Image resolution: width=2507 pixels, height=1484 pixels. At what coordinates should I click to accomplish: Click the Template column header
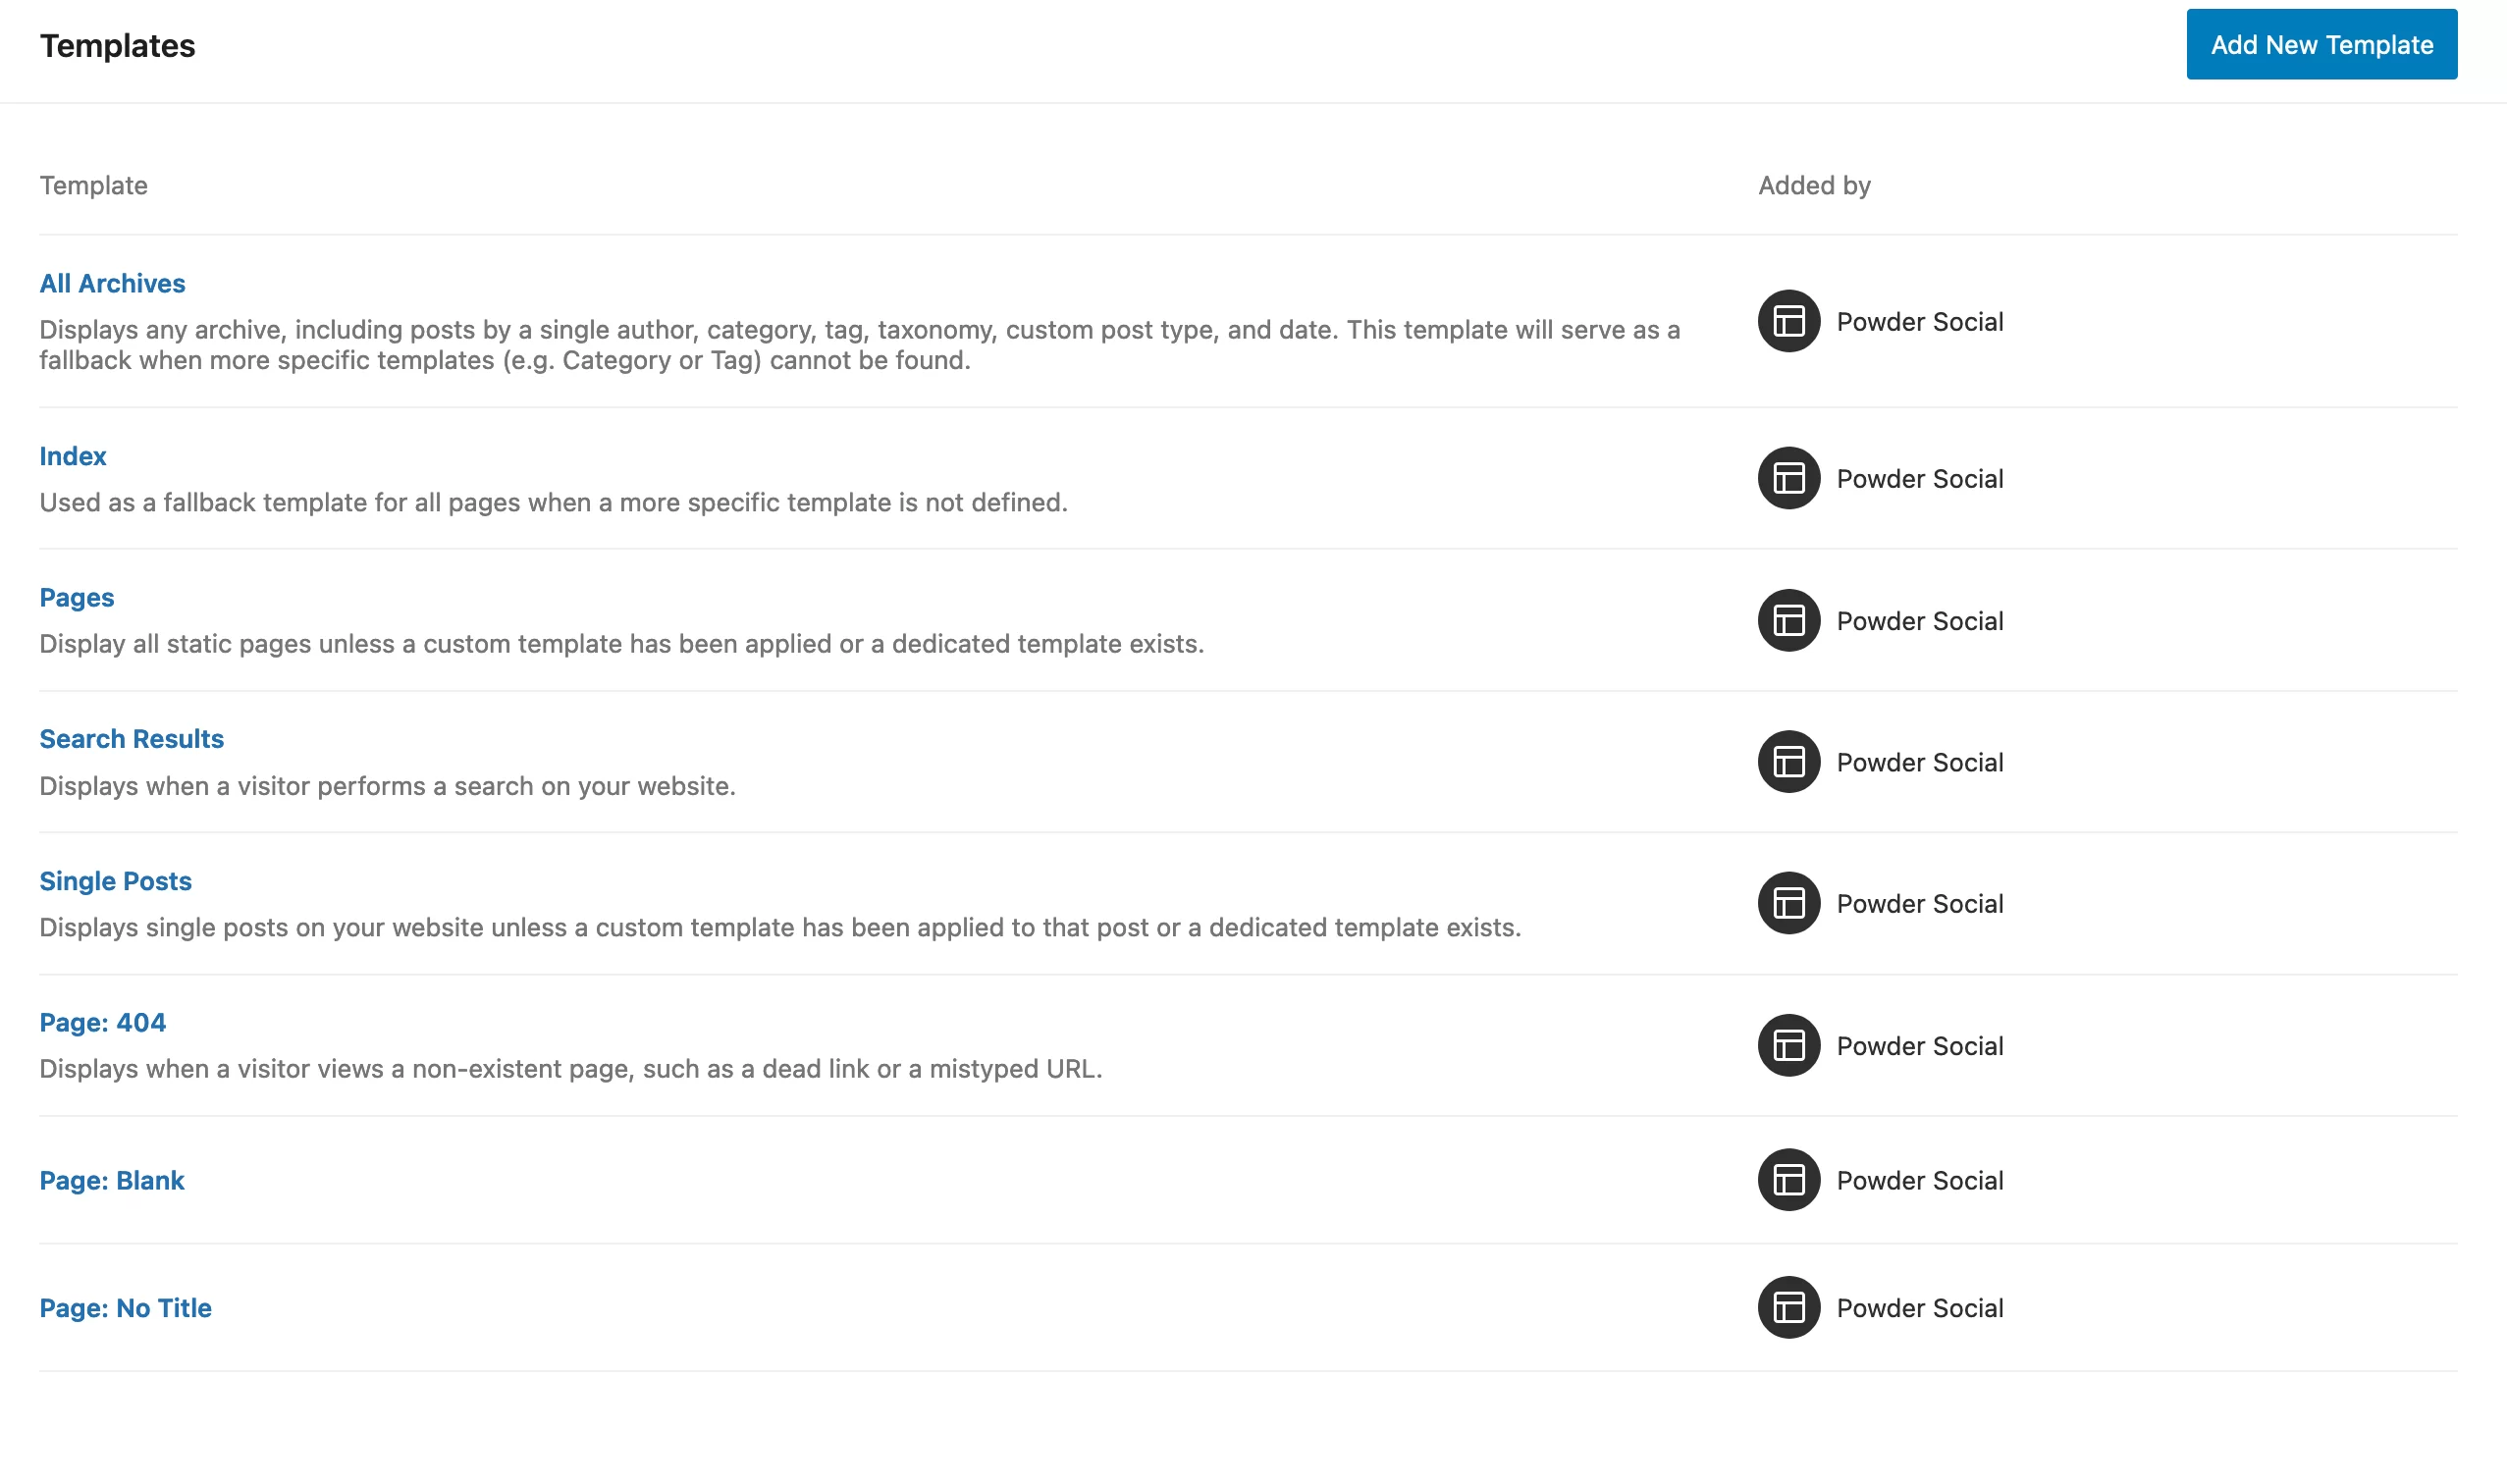[93, 186]
